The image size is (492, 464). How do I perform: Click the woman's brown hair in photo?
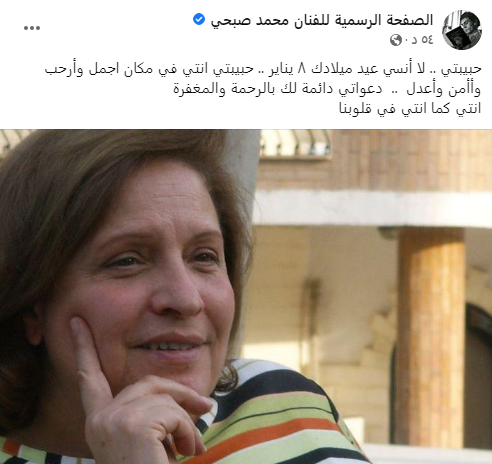coord(67,187)
